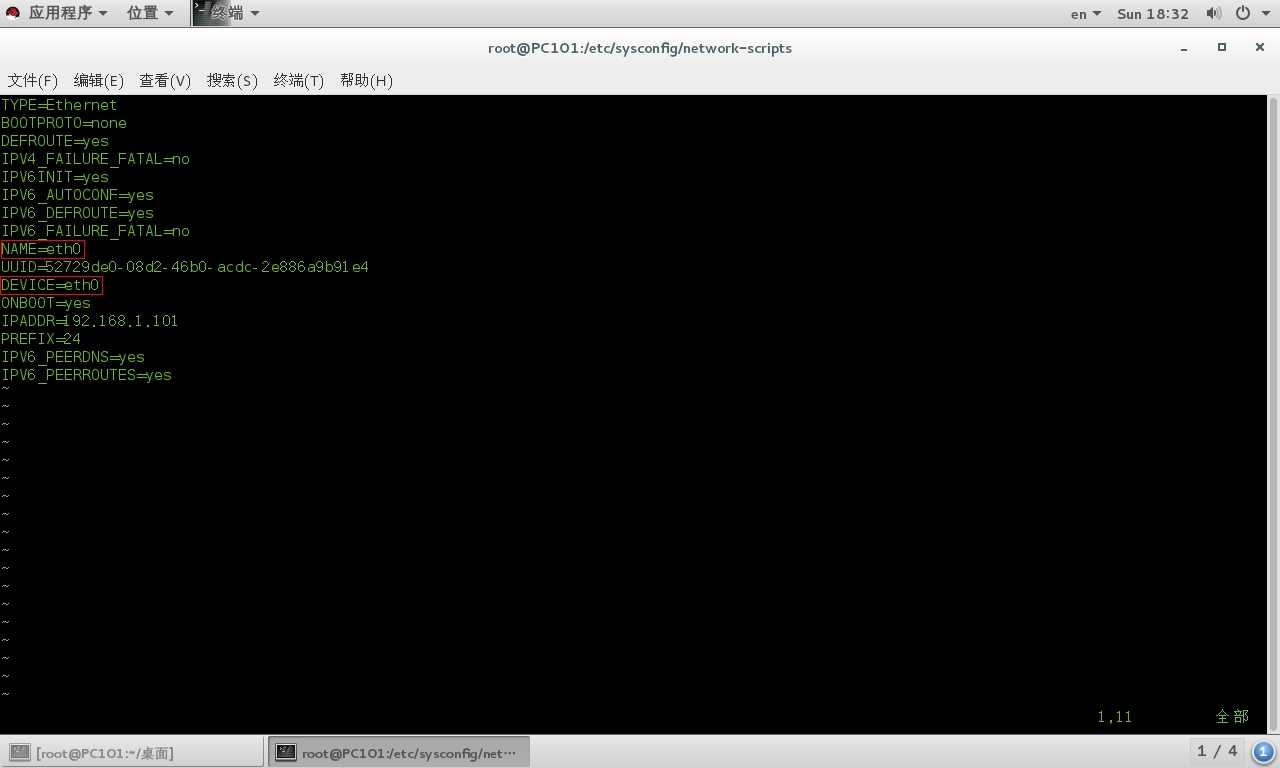This screenshot has height=768, width=1280.
Task: Click the IPV4_FAILURE_FATAL=no line
Action: [x=95, y=159]
